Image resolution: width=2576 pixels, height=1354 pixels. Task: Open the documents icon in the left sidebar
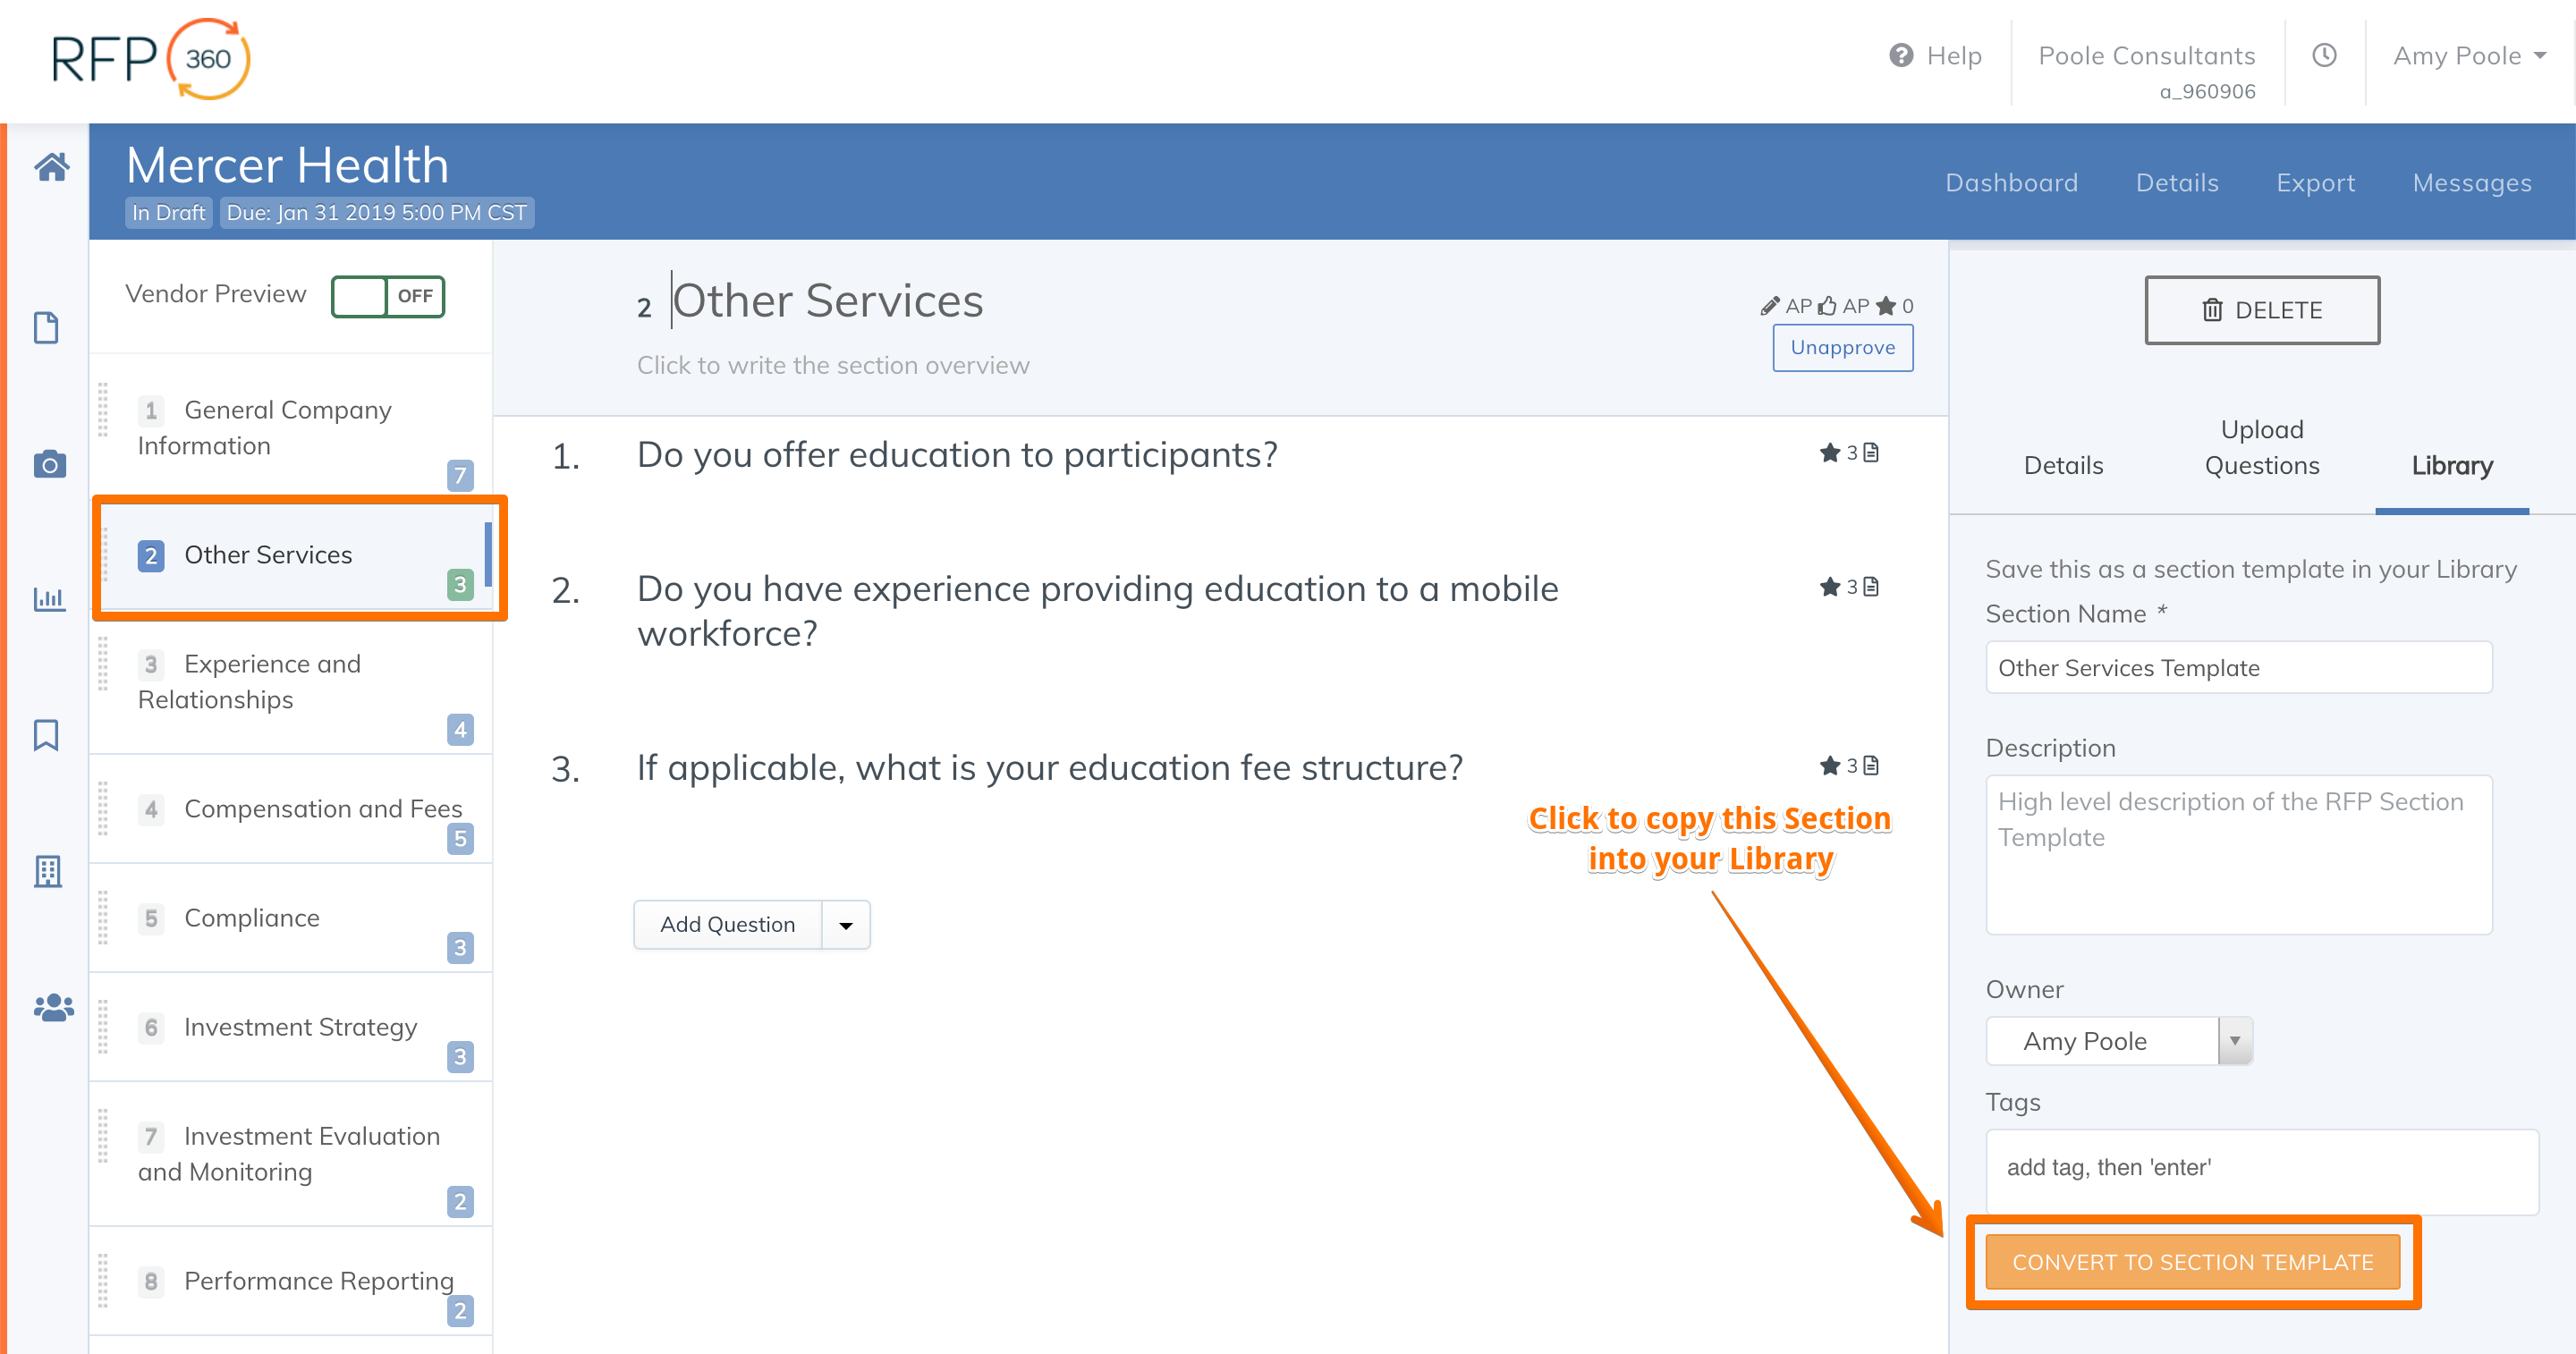pyautogui.click(x=47, y=327)
